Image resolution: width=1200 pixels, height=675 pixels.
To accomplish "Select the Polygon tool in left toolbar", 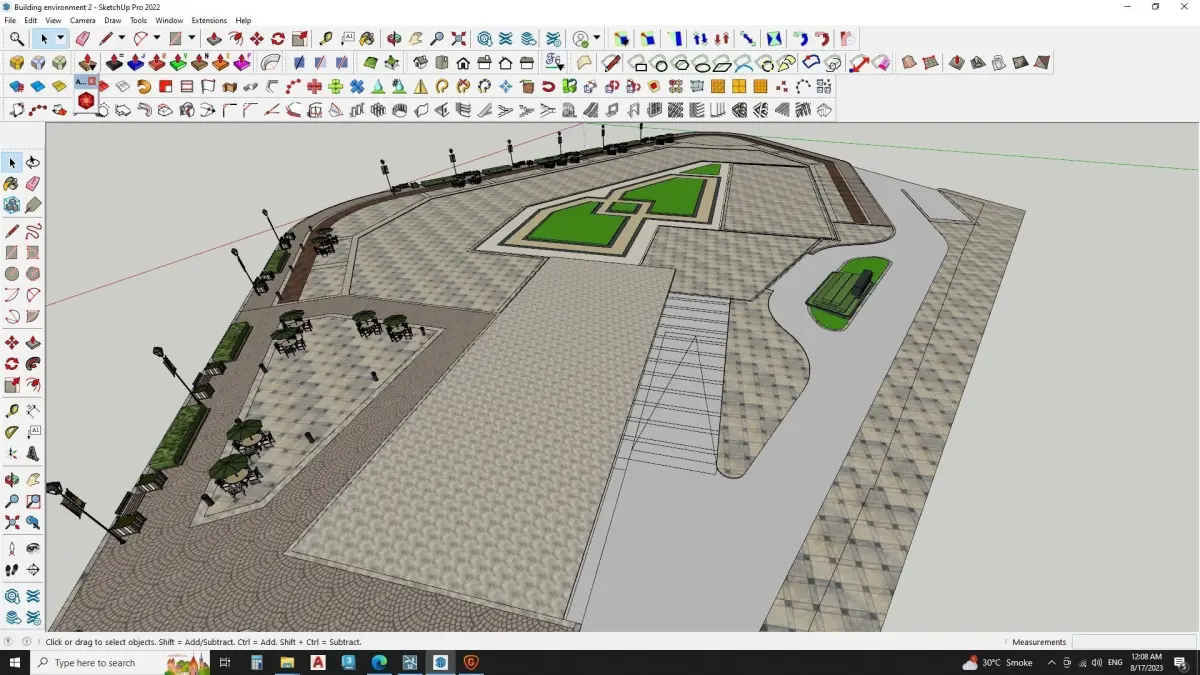I will click(33, 273).
